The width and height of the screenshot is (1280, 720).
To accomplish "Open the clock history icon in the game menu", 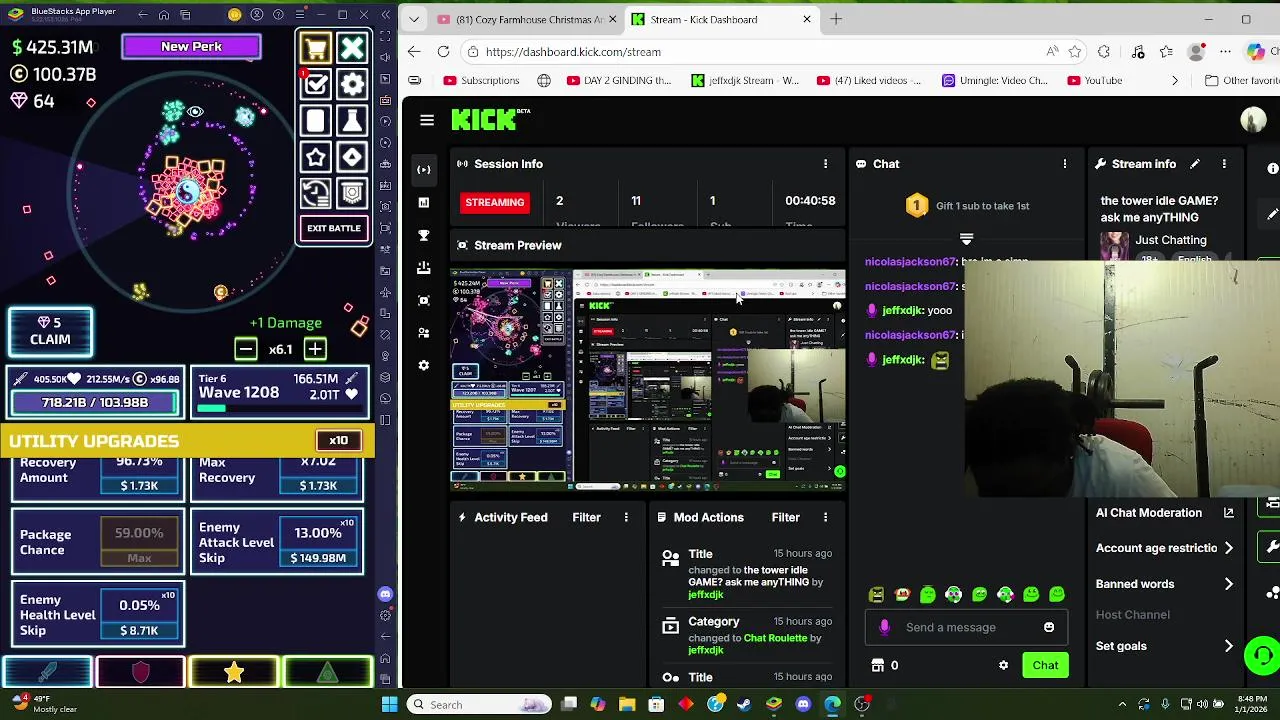I will click(x=315, y=193).
